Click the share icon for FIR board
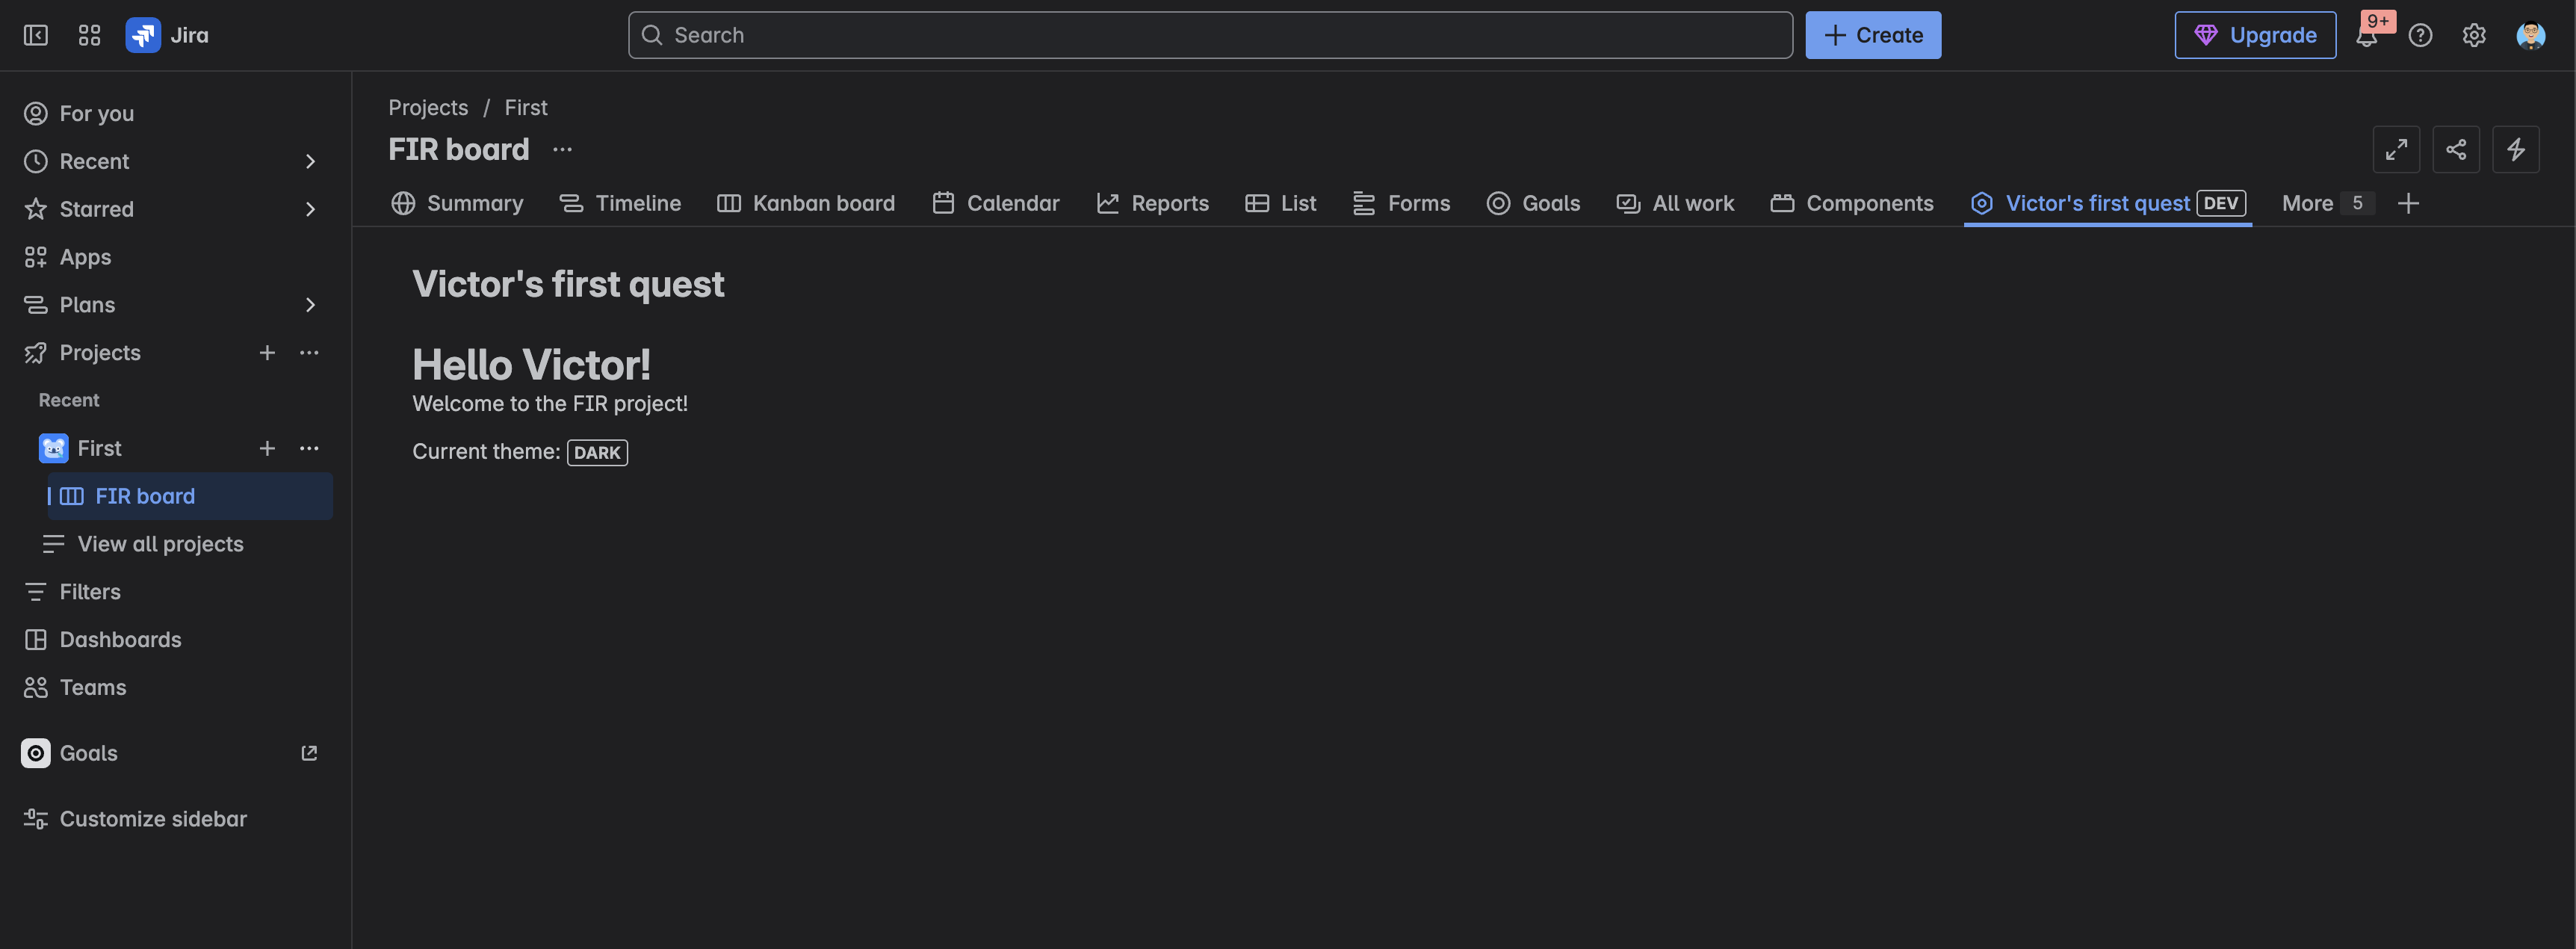 2456,149
